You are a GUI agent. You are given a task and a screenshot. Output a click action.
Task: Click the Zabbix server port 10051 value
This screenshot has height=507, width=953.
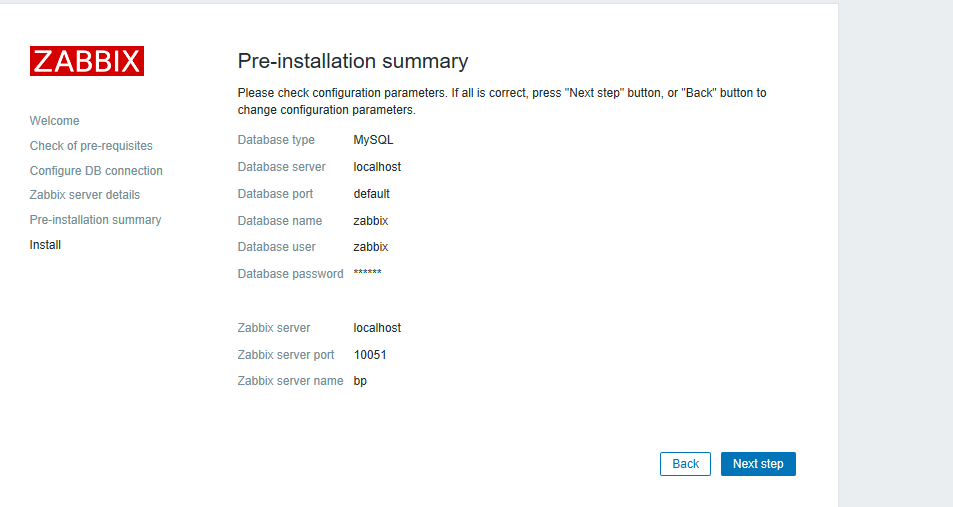(370, 354)
